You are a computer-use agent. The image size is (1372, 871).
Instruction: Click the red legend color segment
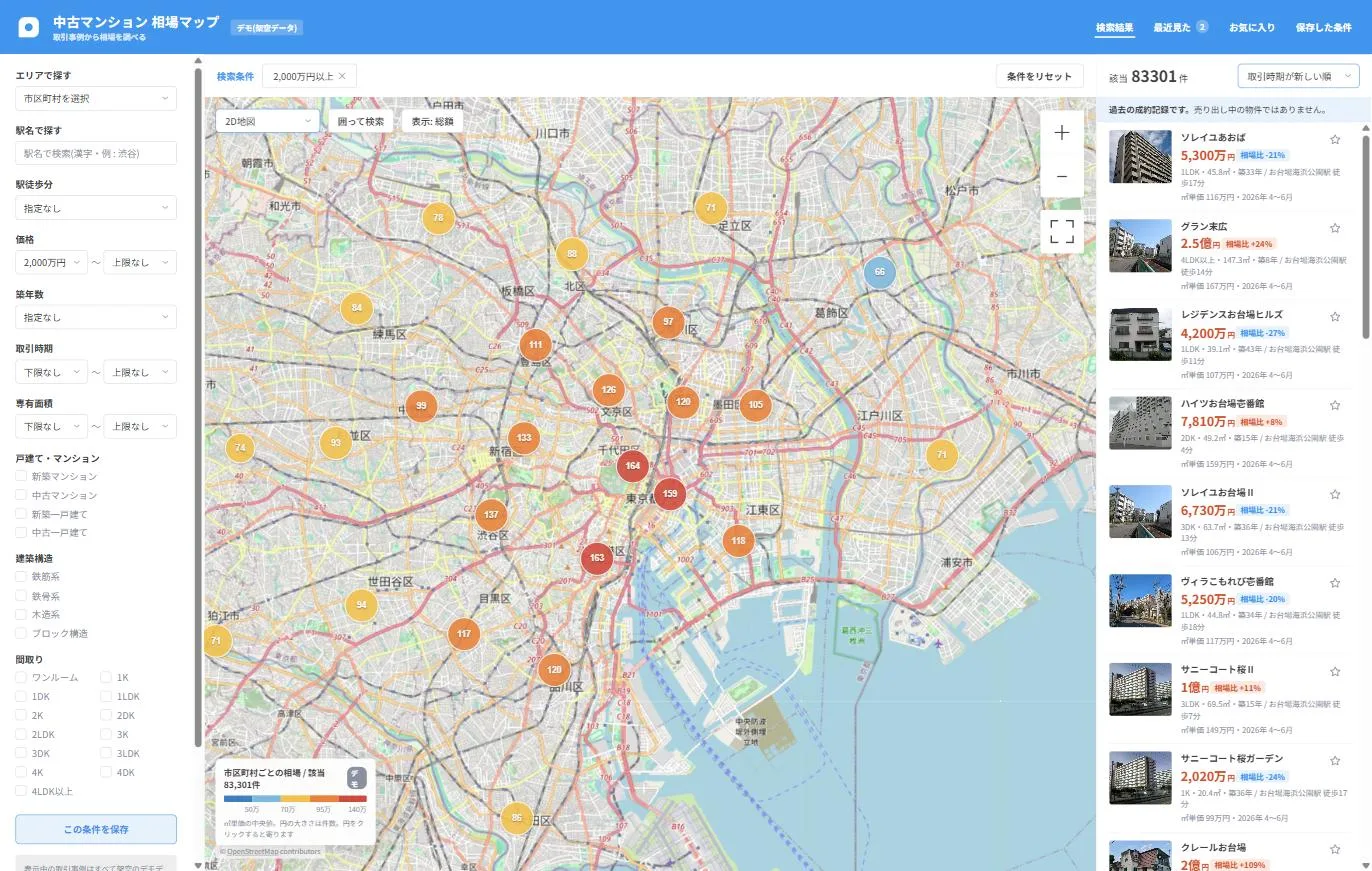[353, 799]
